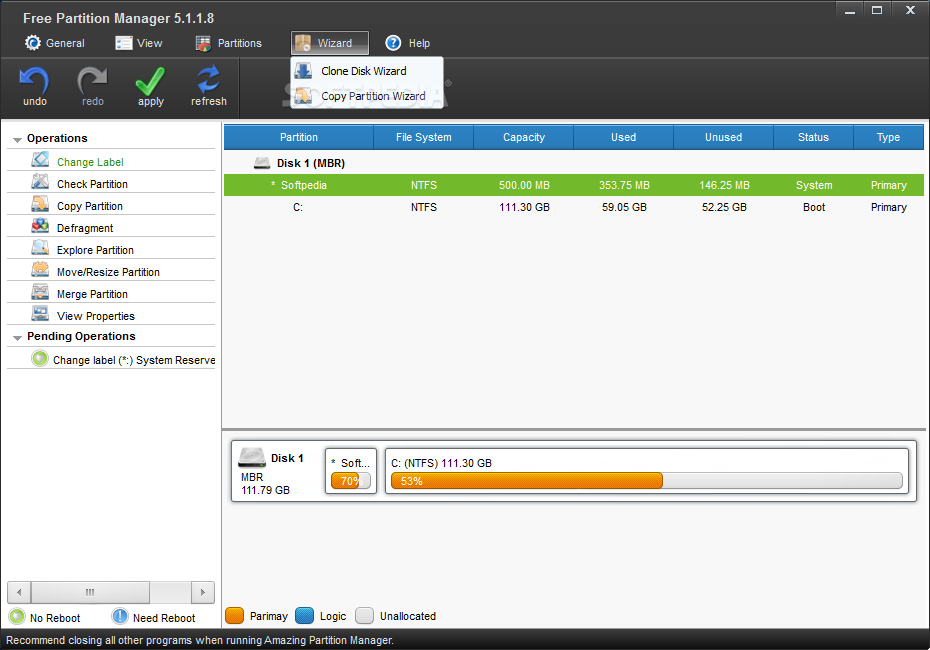Sort by the Status column header

pos(813,137)
